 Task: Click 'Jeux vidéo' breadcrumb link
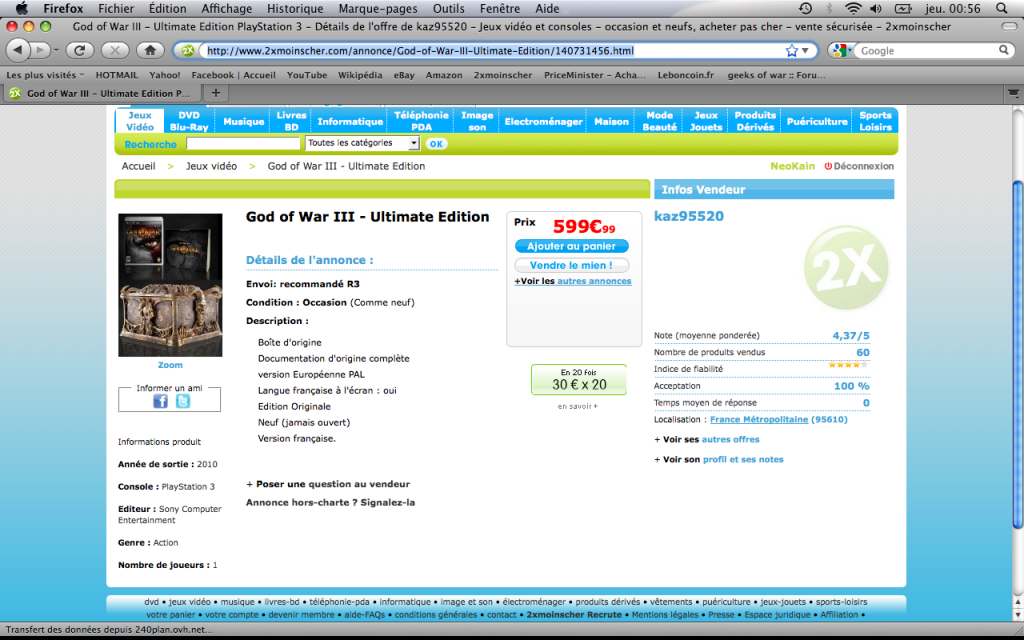212,166
